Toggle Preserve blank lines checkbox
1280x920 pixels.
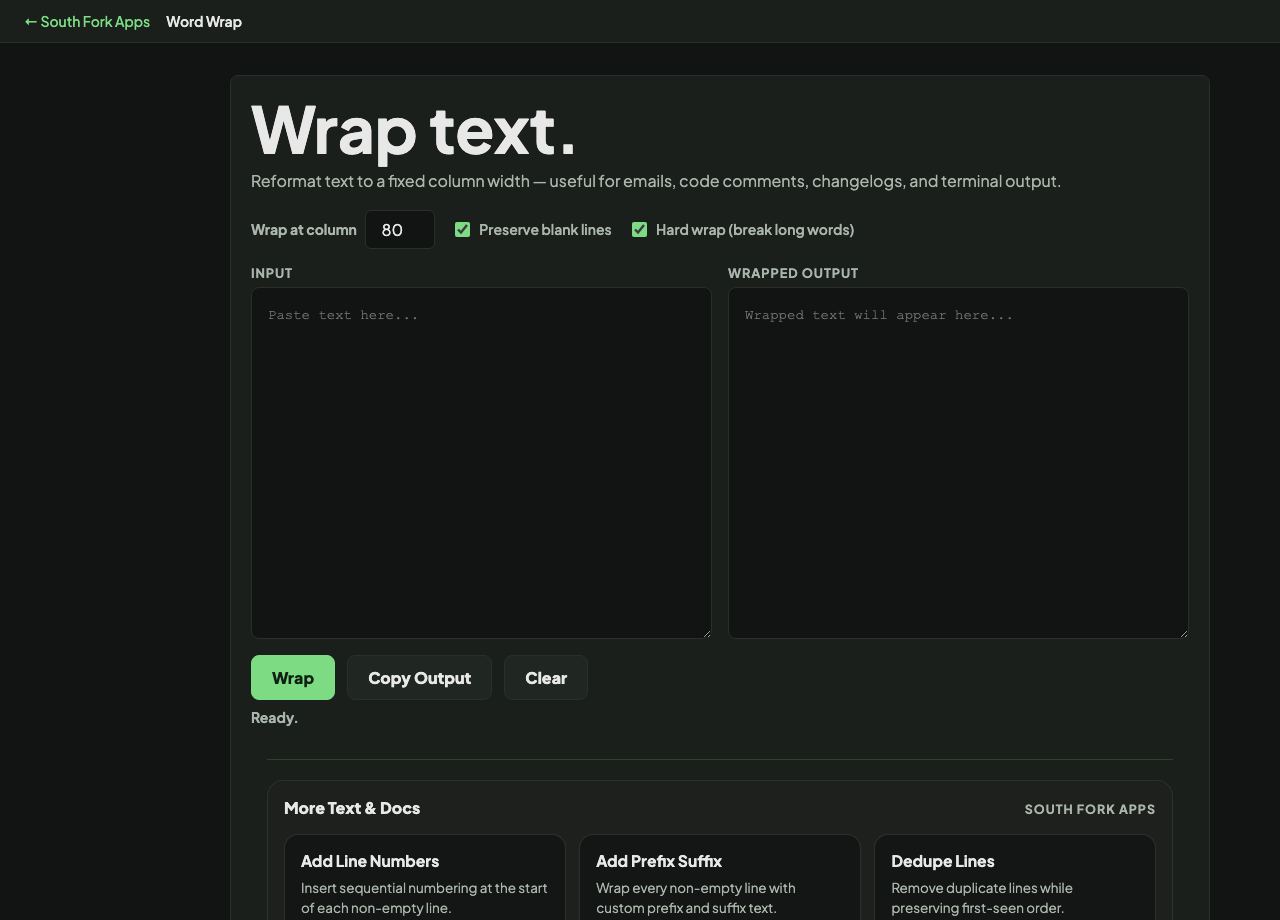coord(462,230)
